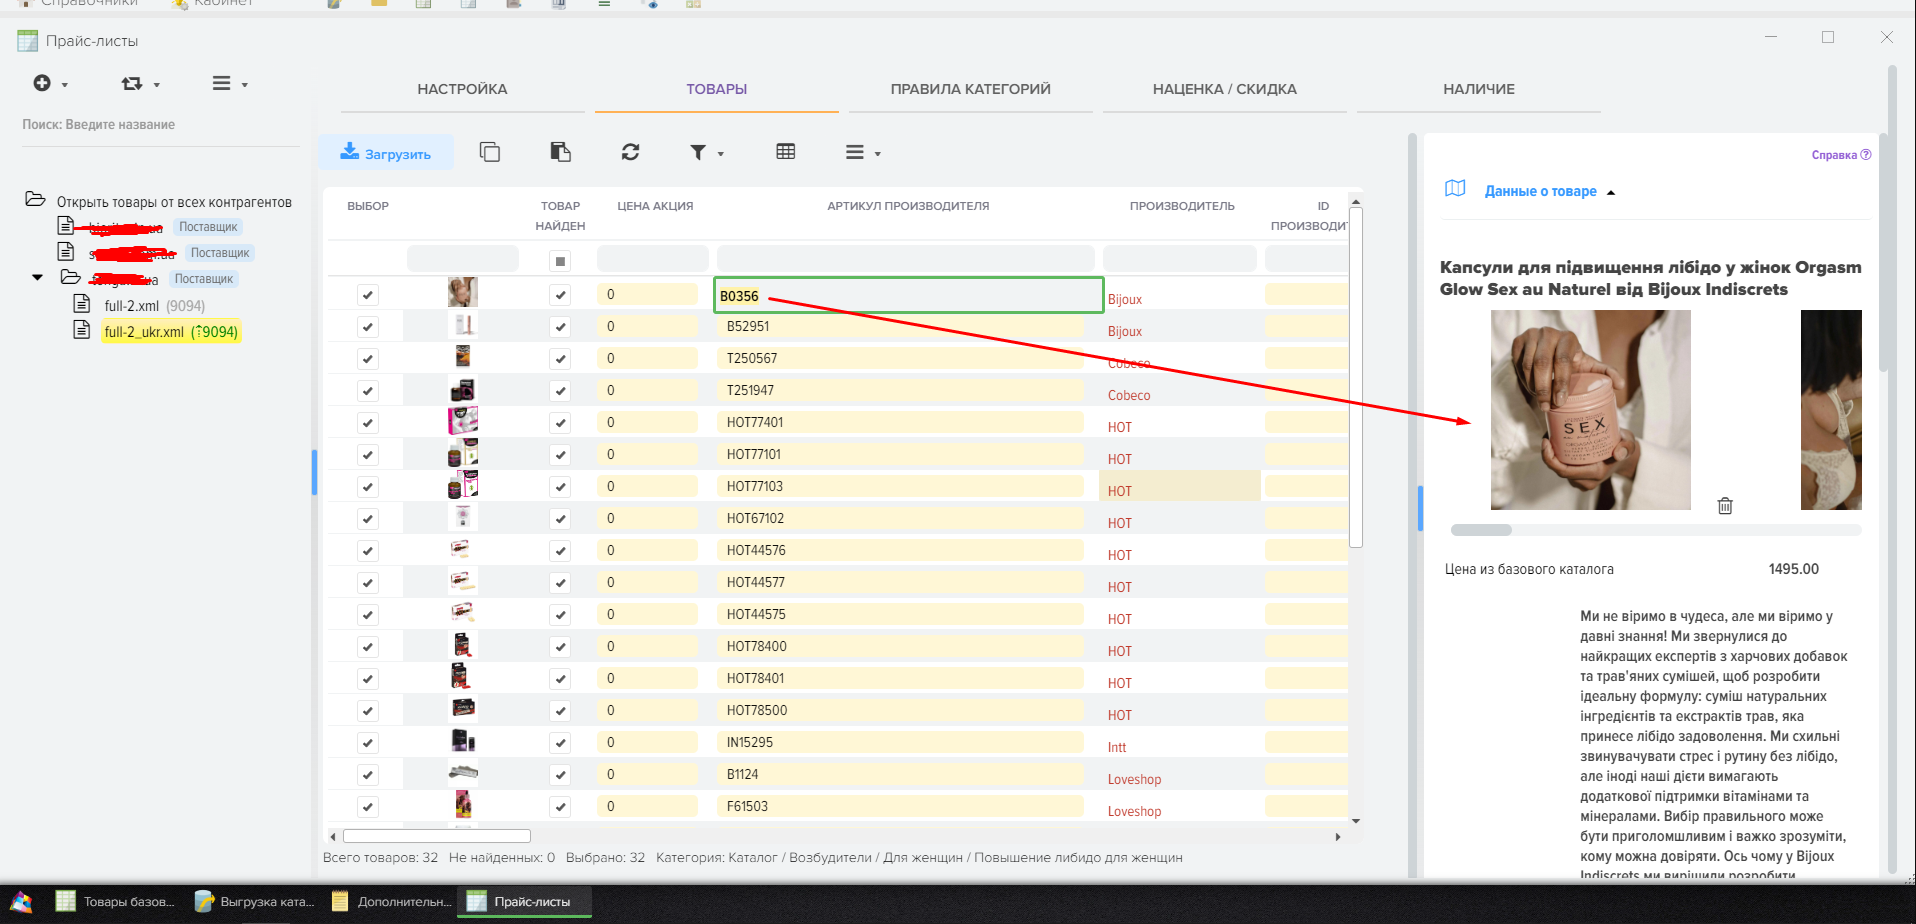Open the filter funnel menu
The width and height of the screenshot is (1916, 924).
(706, 153)
